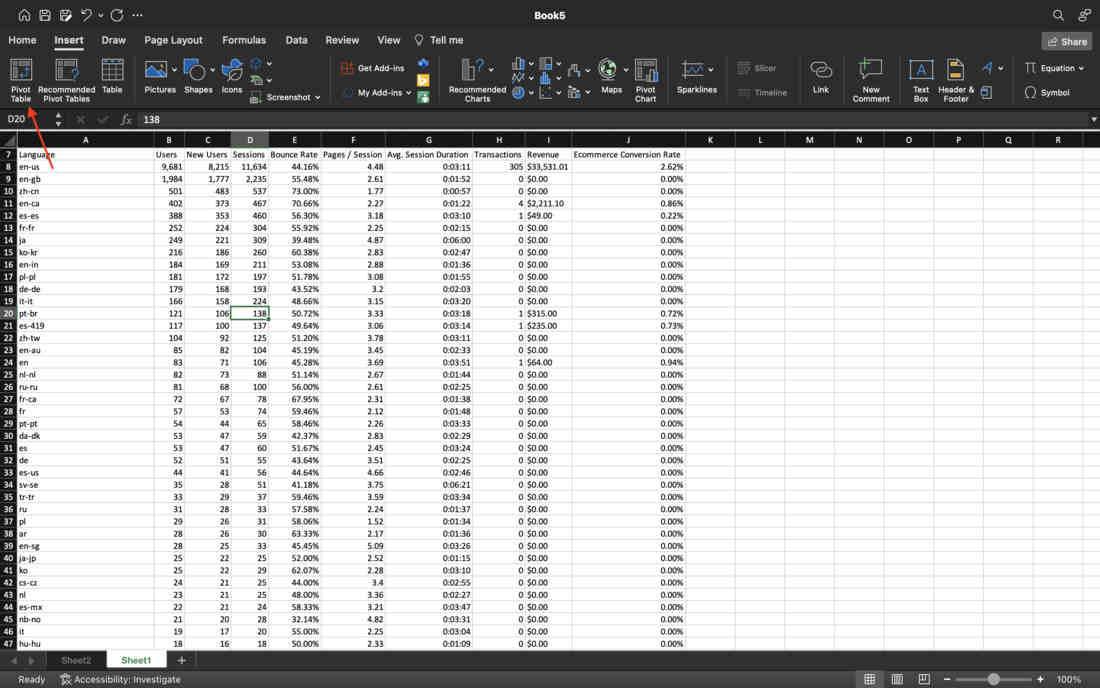The width and height of the screenshot is (1100, 688).
Task: Click Get Add-ins
Action: point(373,68)
